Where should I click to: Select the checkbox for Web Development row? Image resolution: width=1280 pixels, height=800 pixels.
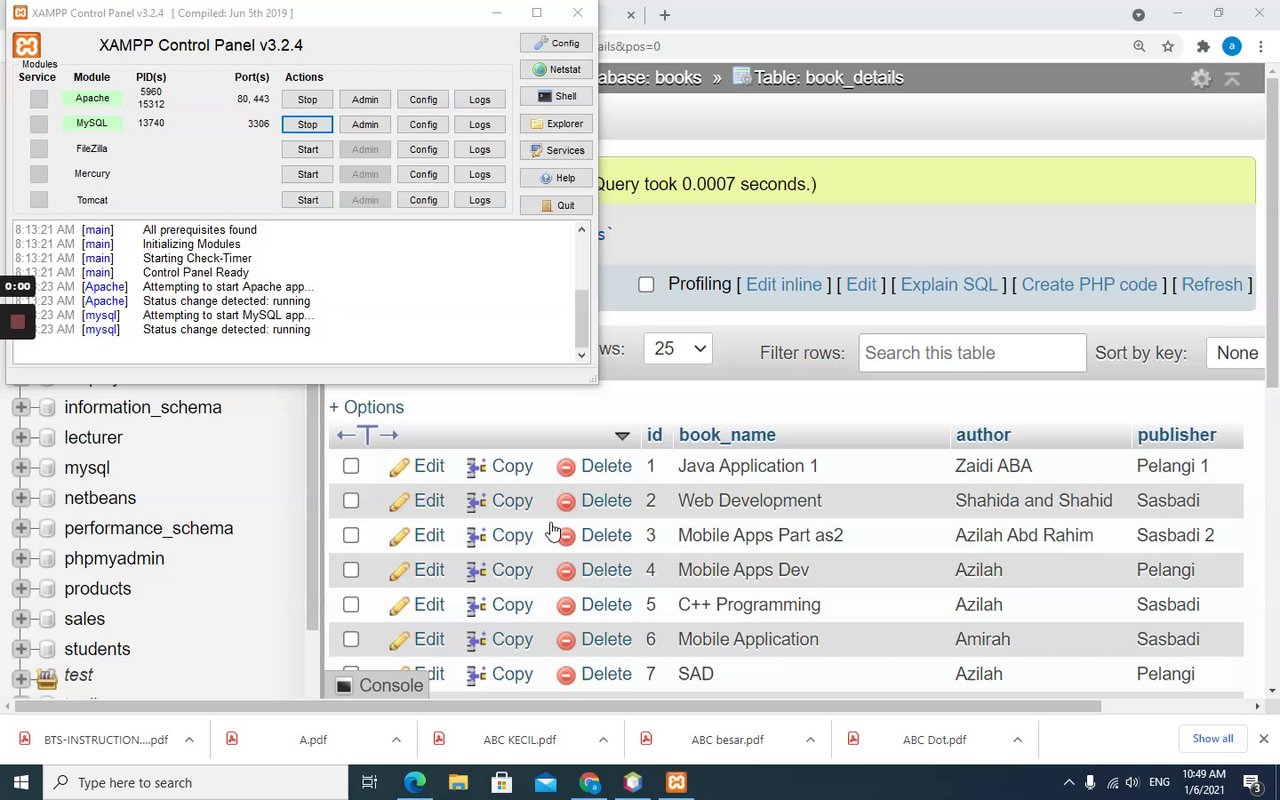(351, 501)
